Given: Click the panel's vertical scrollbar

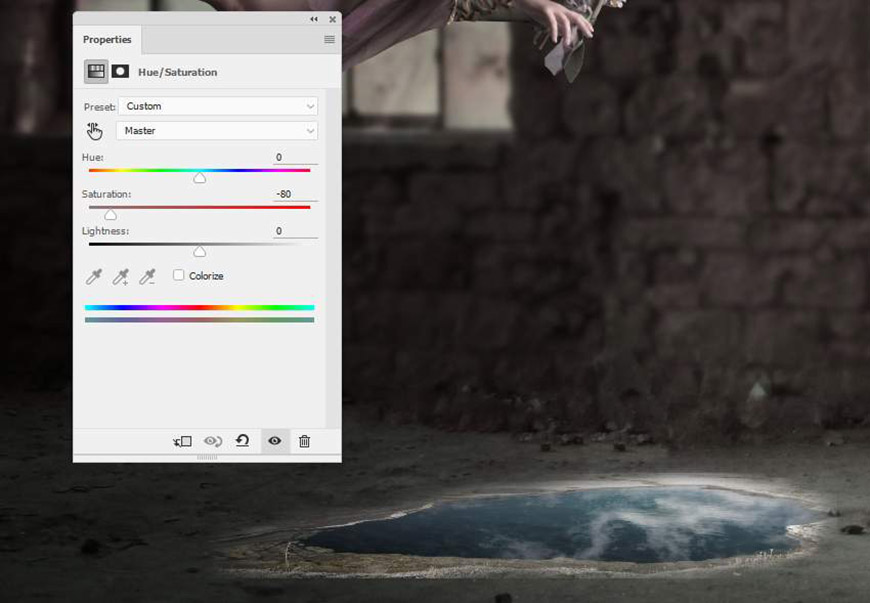Looking at the screenshot, I should pyautogui.click(x=333, y=258).
